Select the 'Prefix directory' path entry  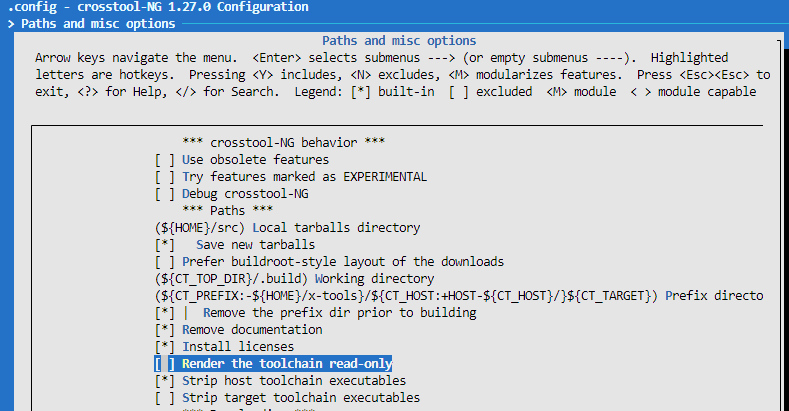(x=459, y=296)
